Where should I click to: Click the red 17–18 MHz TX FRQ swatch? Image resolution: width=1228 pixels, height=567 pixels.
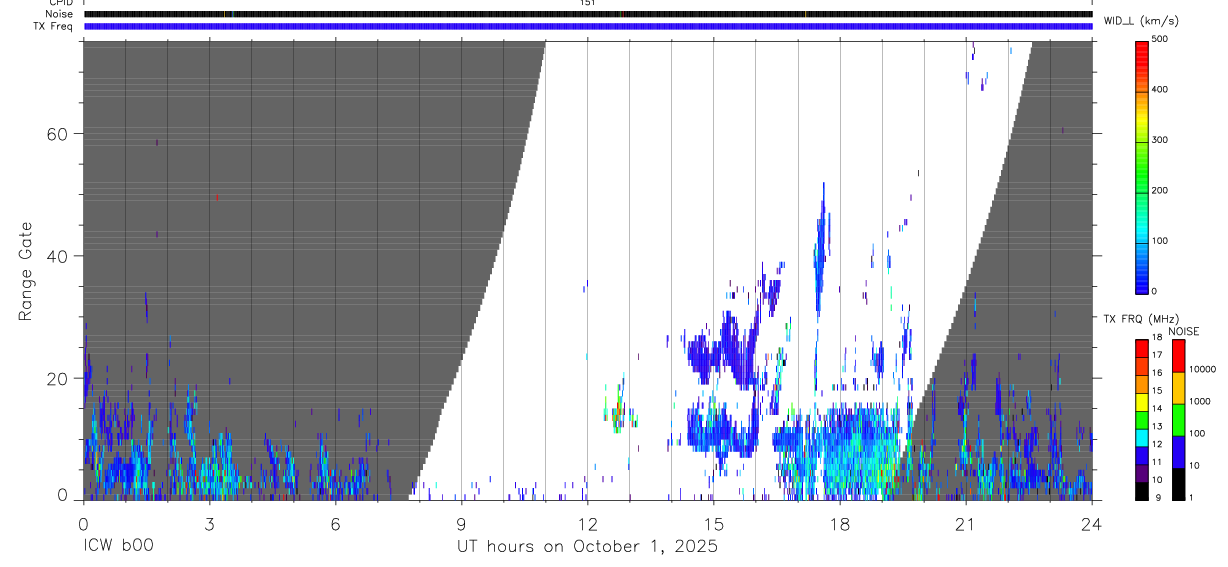coord(1142,348)
